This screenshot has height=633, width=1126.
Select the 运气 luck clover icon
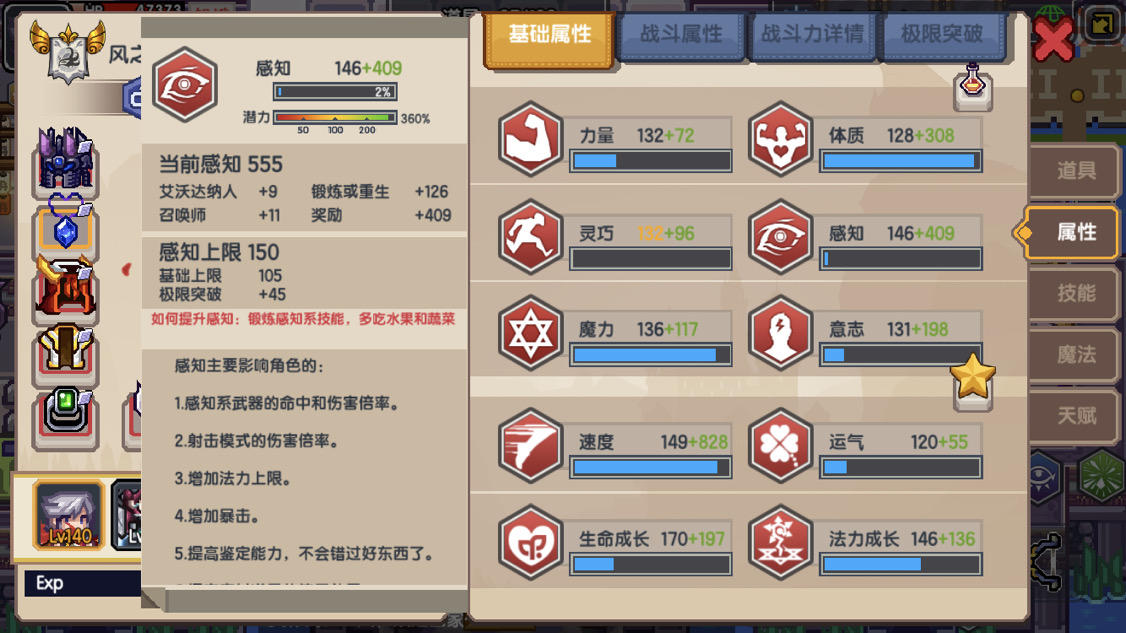click(x=780, y=445)
